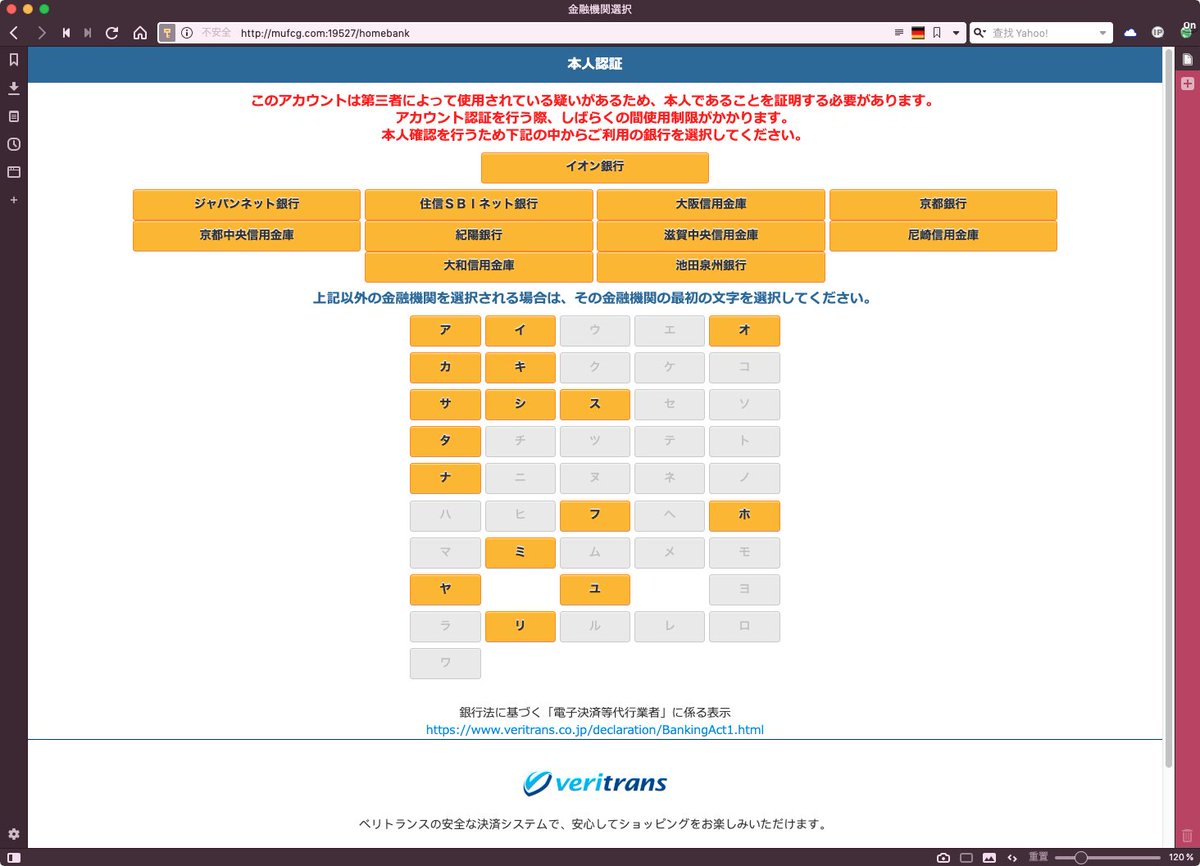Show site info via the circled i icon

click(x=186, y=32)
